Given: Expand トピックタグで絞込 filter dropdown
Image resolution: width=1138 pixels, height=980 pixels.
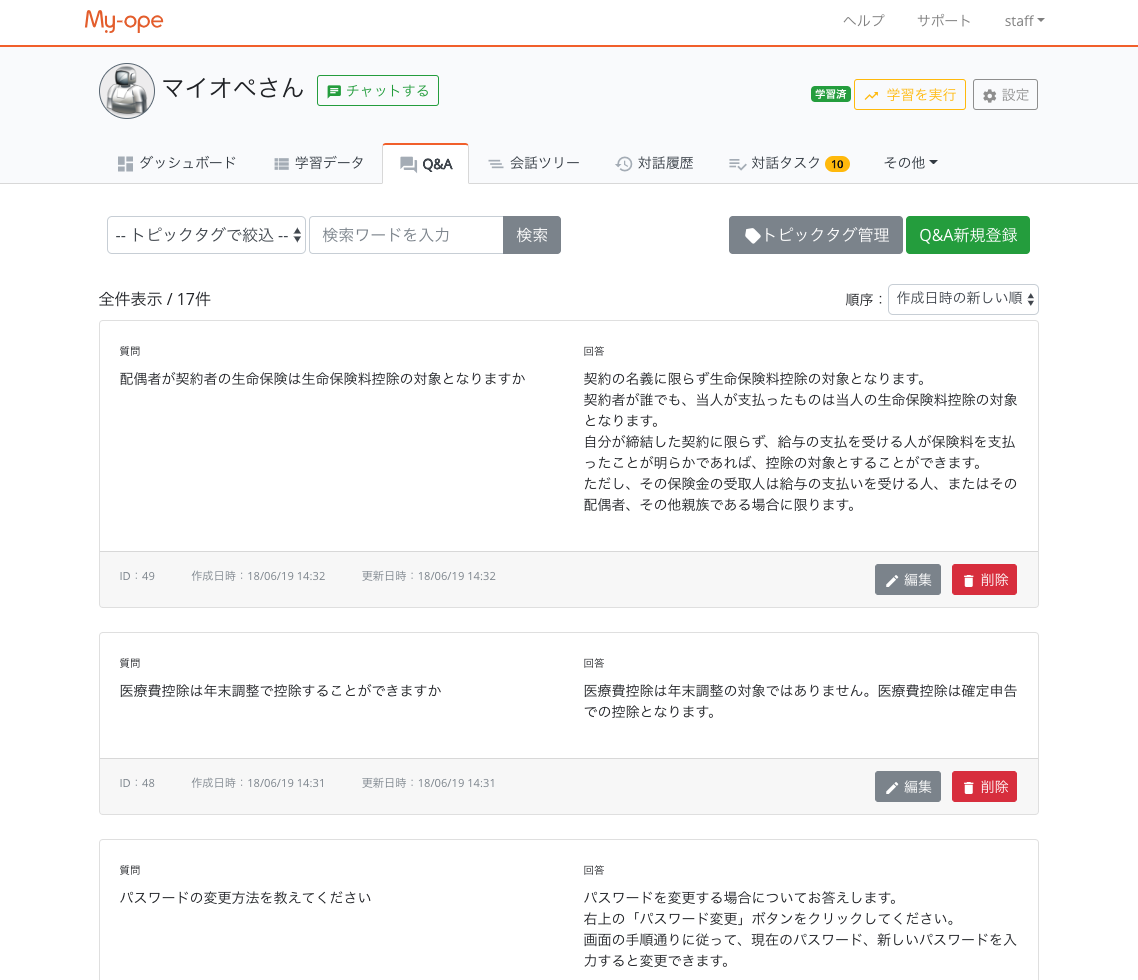Looking at the screenshot, I should (x=206, y=235).
